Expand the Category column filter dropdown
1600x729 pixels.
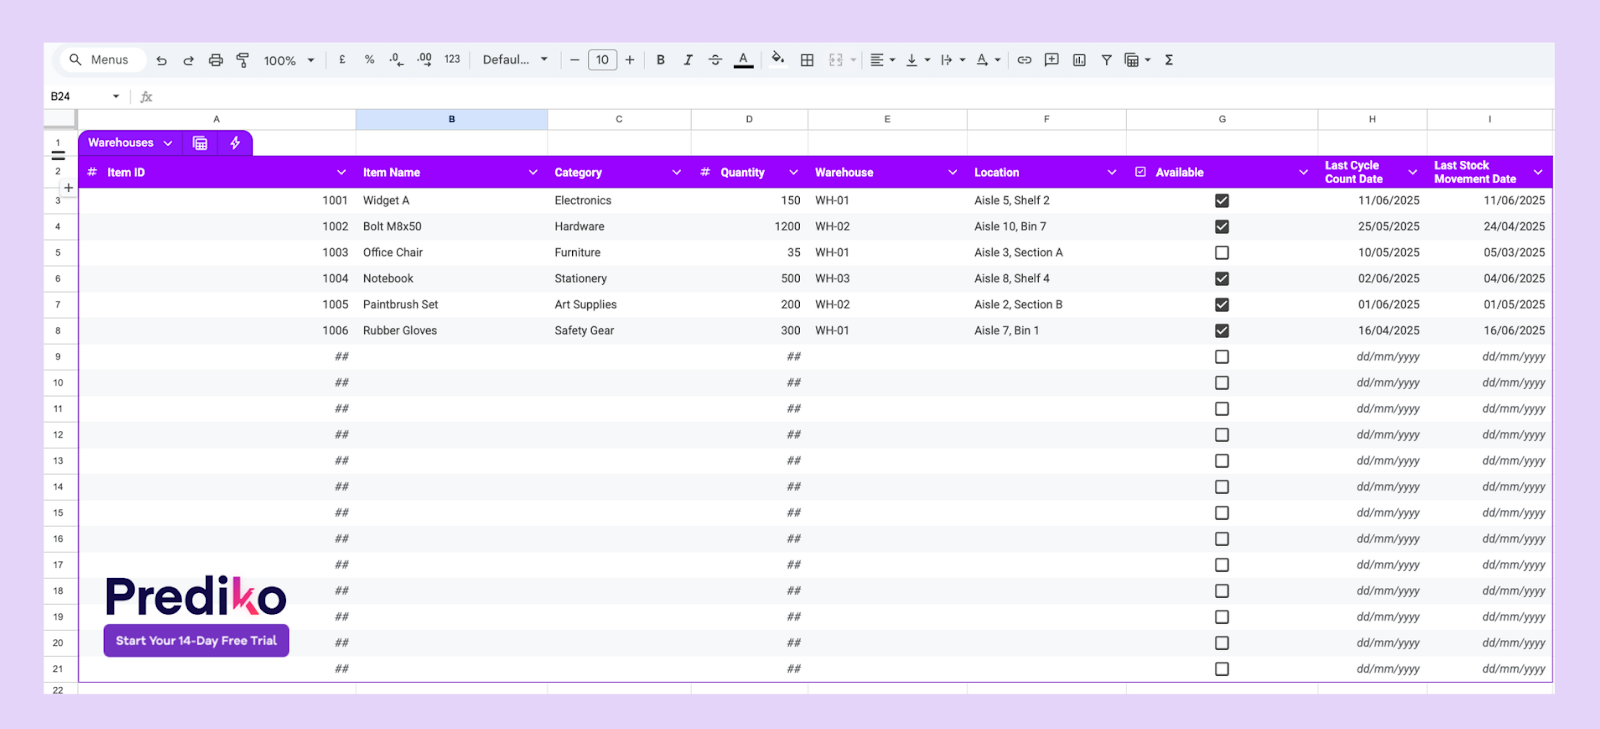676,172
